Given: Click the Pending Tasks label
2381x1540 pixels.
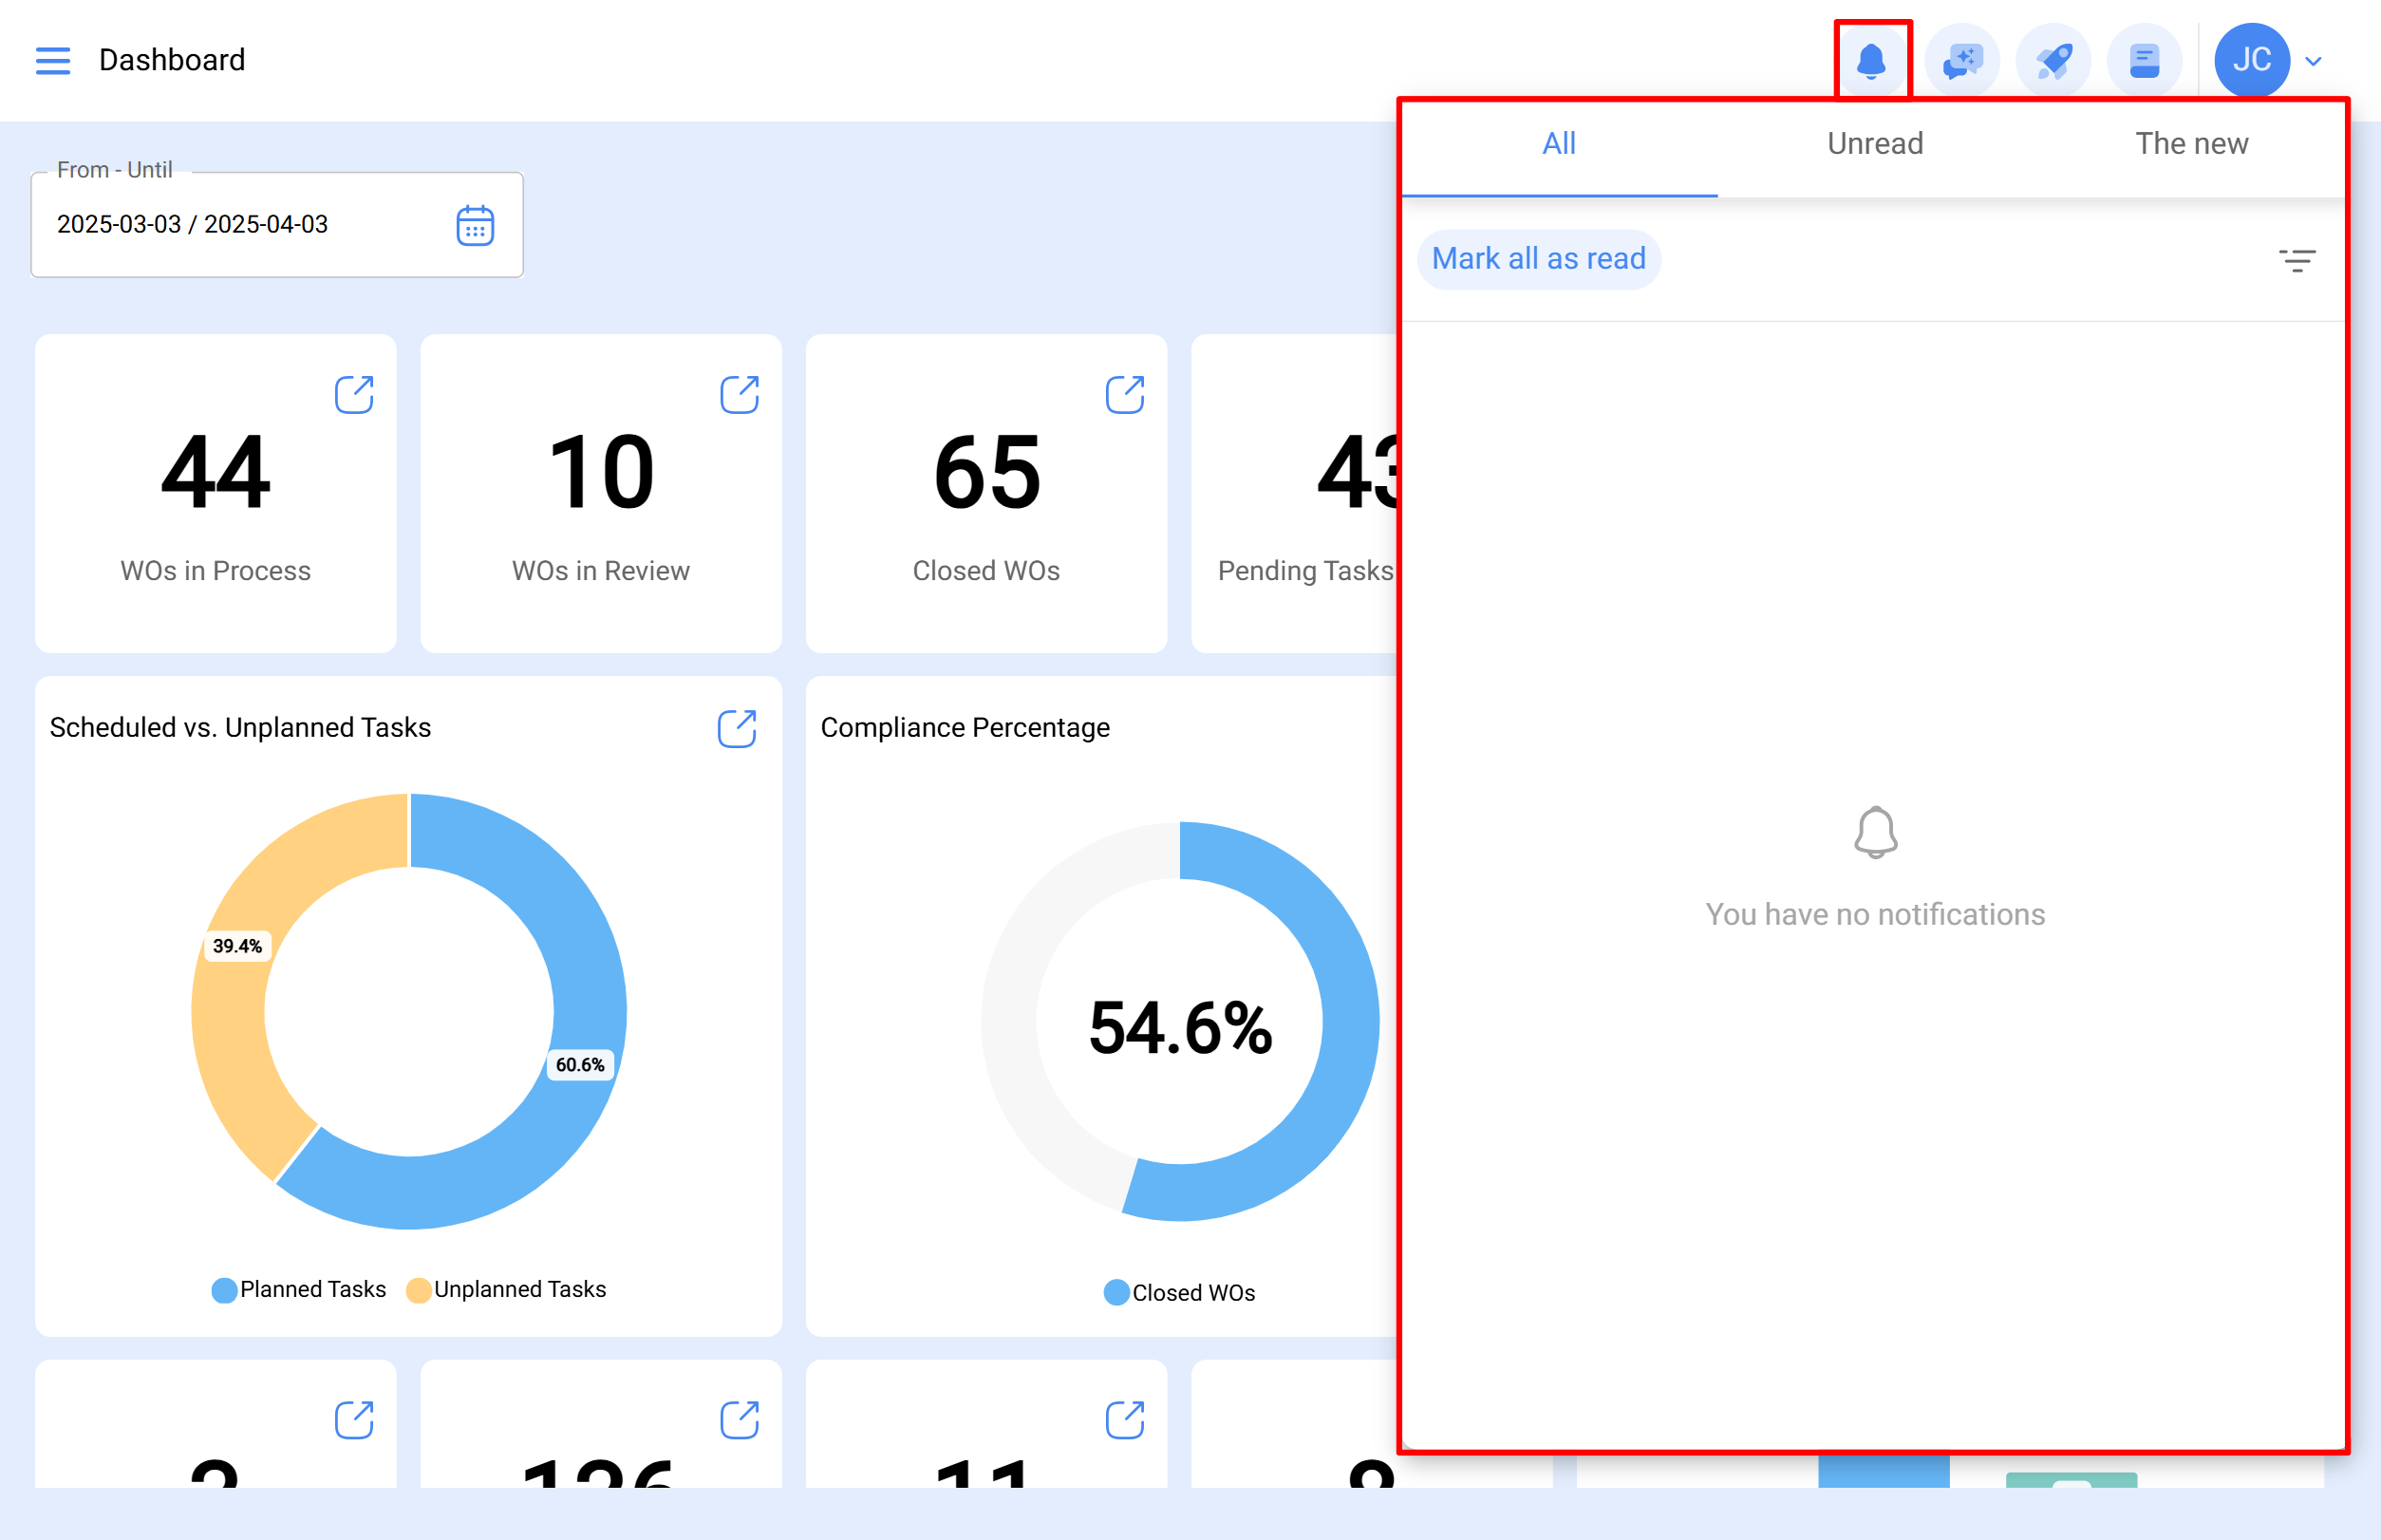Looking at the screenshot, I should point(1306,571).
